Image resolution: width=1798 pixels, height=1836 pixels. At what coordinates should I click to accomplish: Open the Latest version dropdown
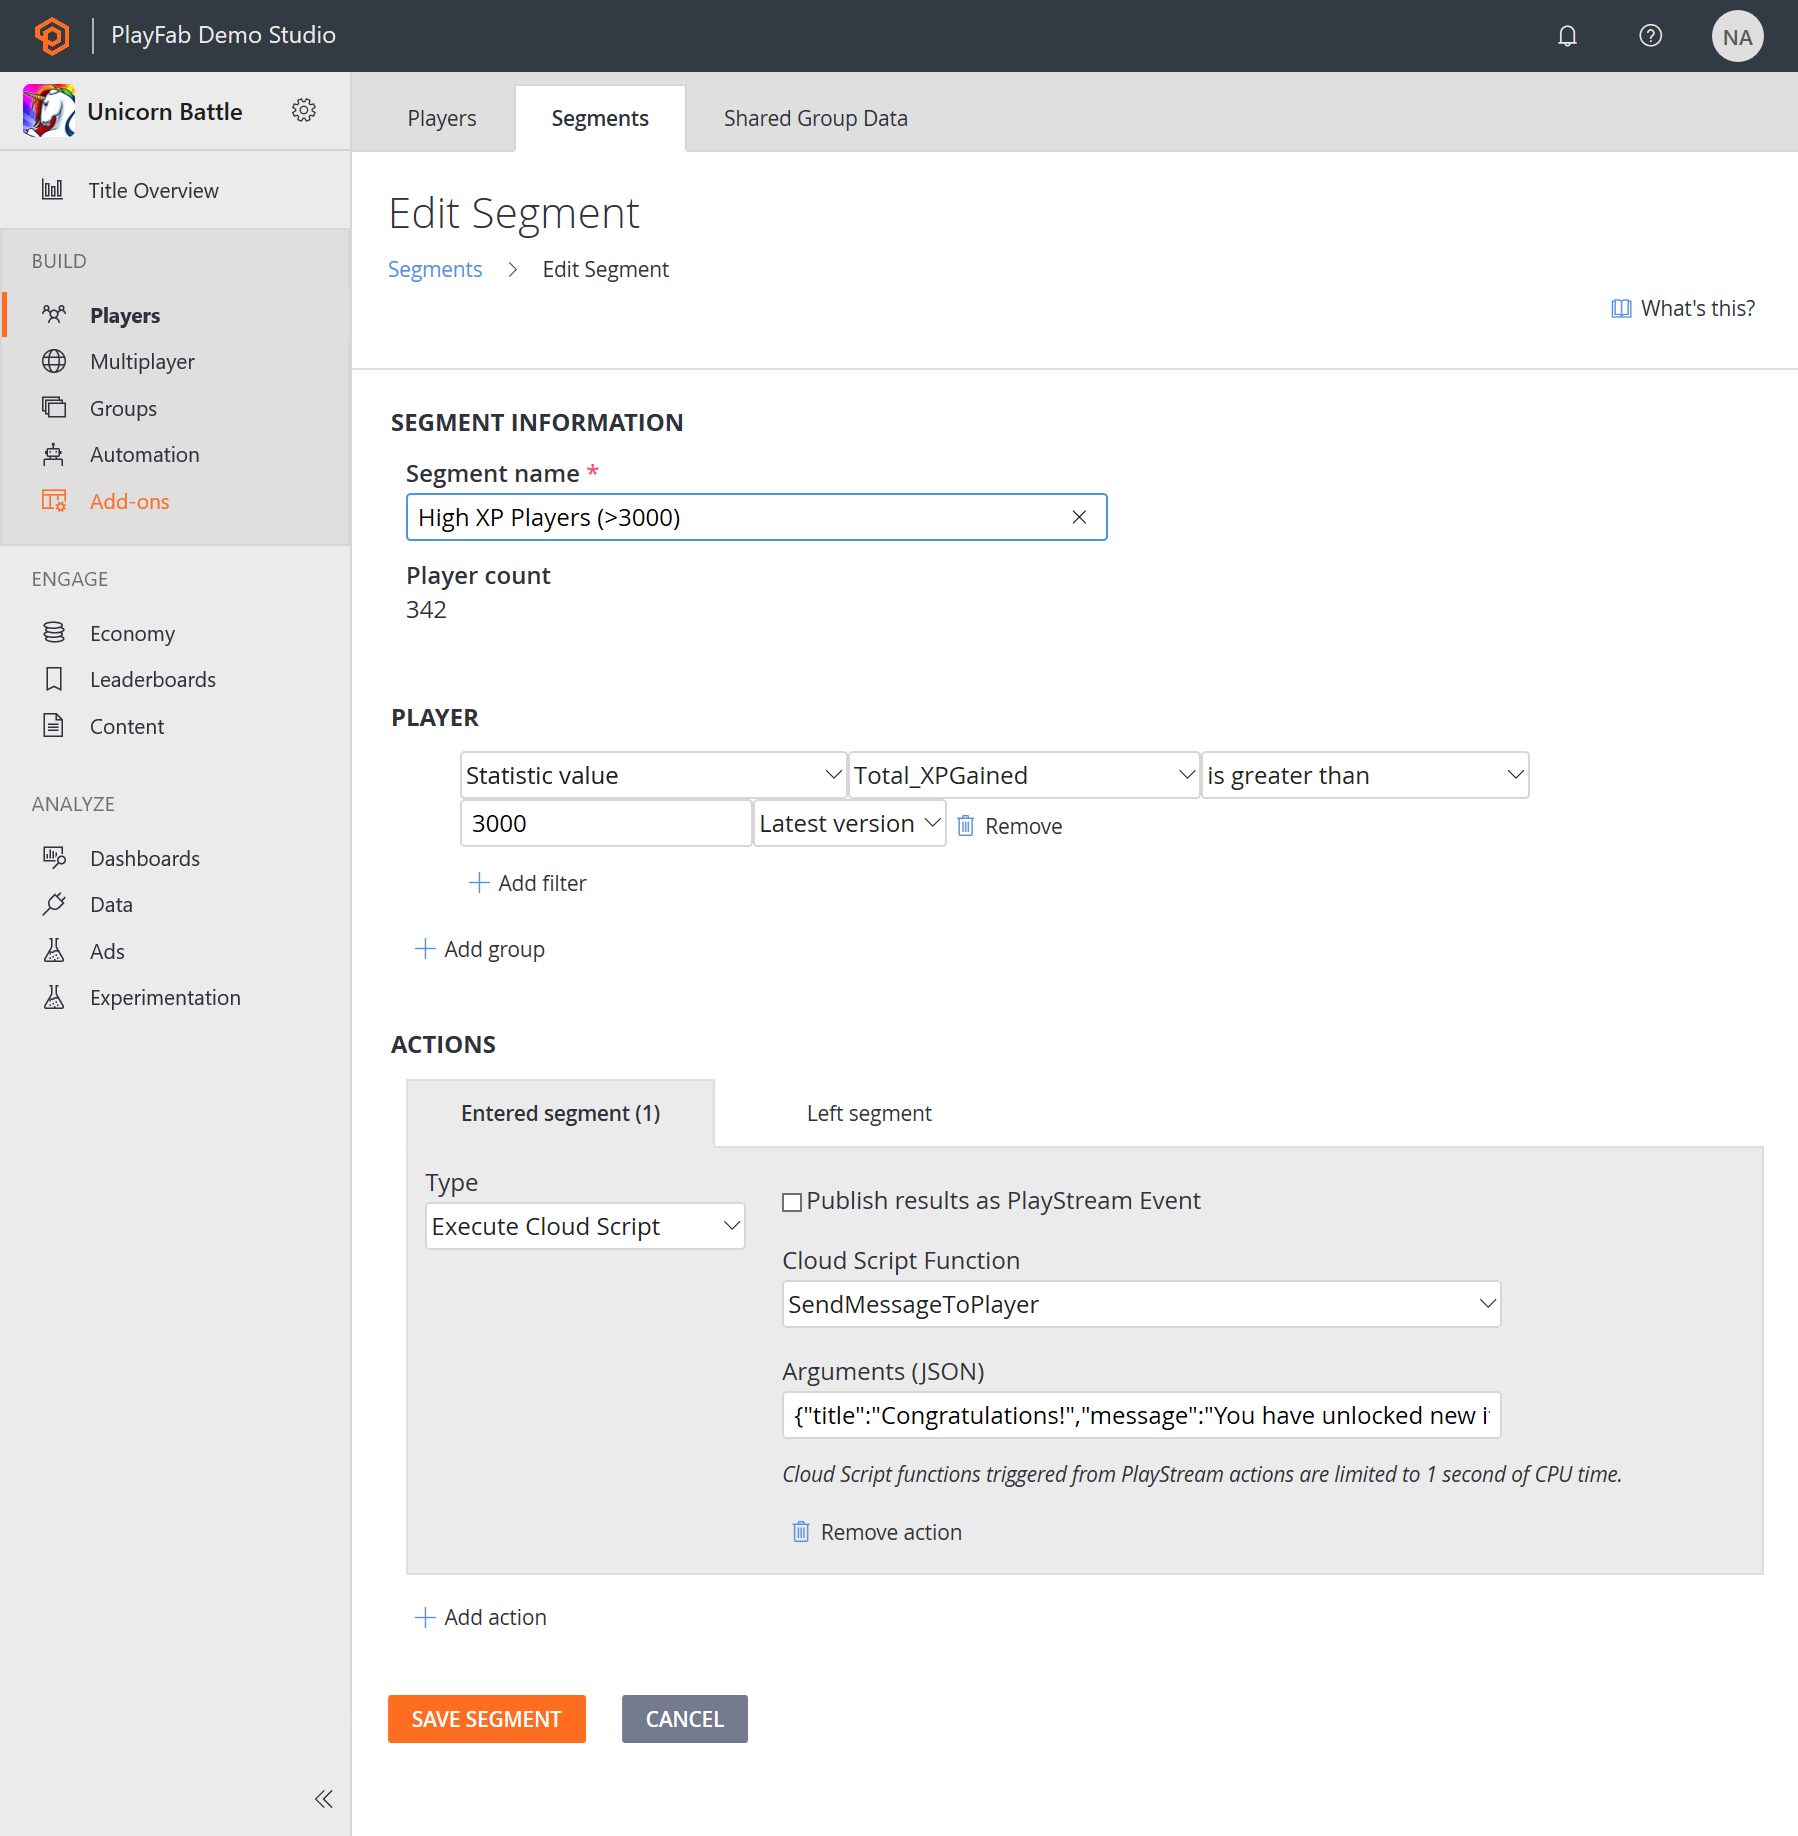click(849, 823)
